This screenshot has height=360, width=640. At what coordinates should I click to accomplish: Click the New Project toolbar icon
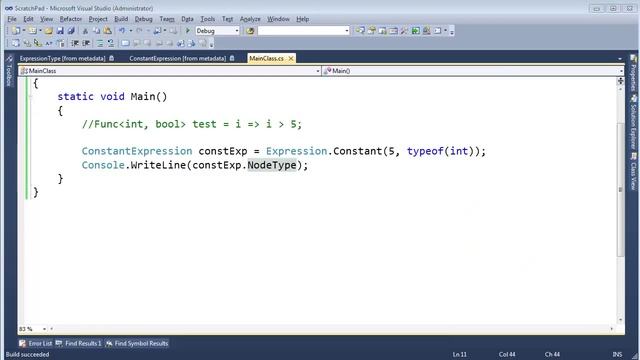click(16, 31)
